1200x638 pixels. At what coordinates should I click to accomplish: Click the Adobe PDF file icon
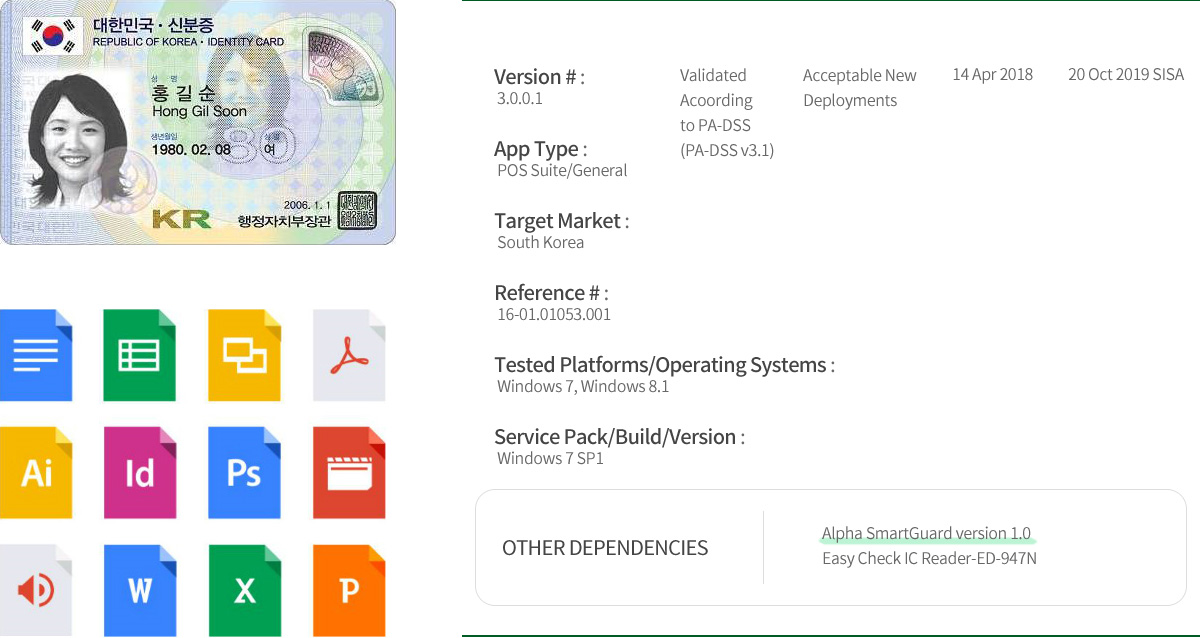pyautogui.click(x=349, y=355)
